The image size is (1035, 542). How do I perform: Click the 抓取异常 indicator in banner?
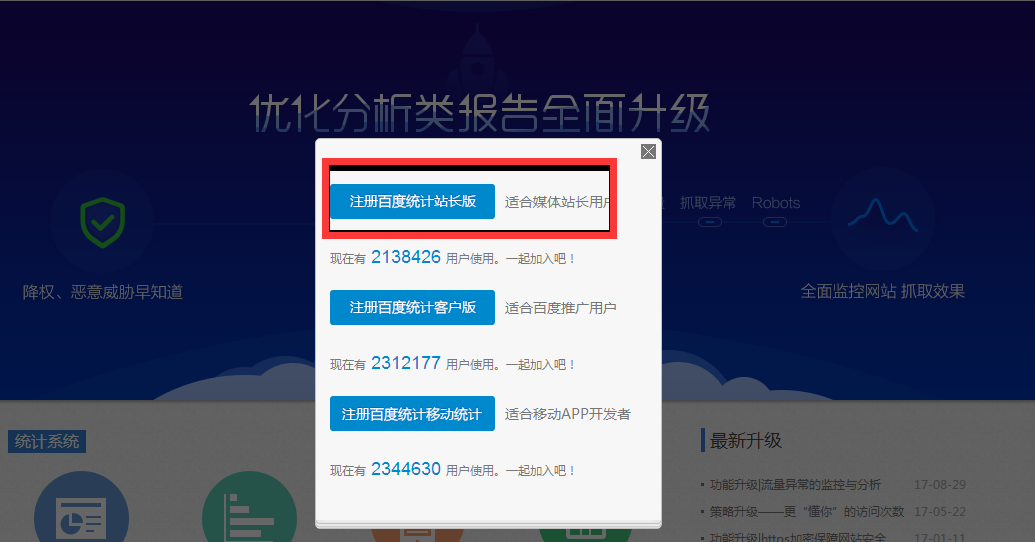click(708, 203)
